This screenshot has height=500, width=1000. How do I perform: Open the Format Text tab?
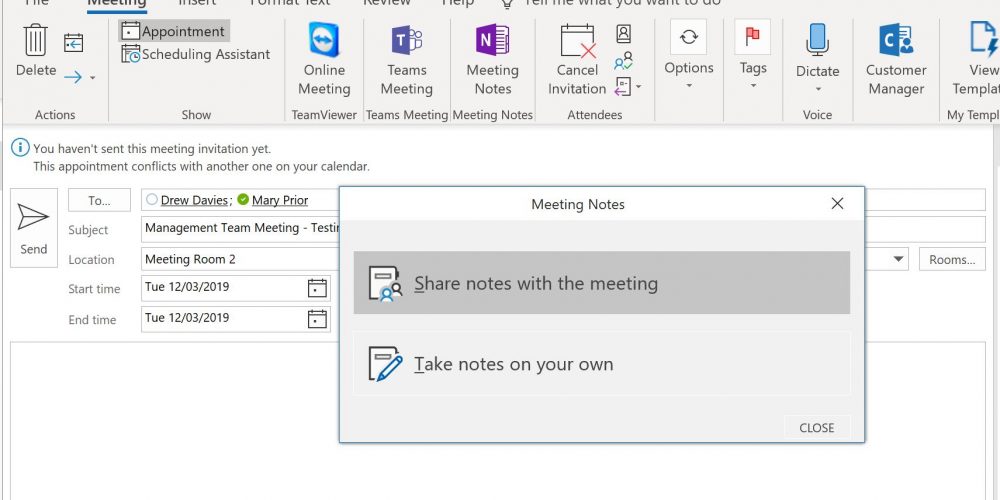pyautogui.click(x=290, y=3)
